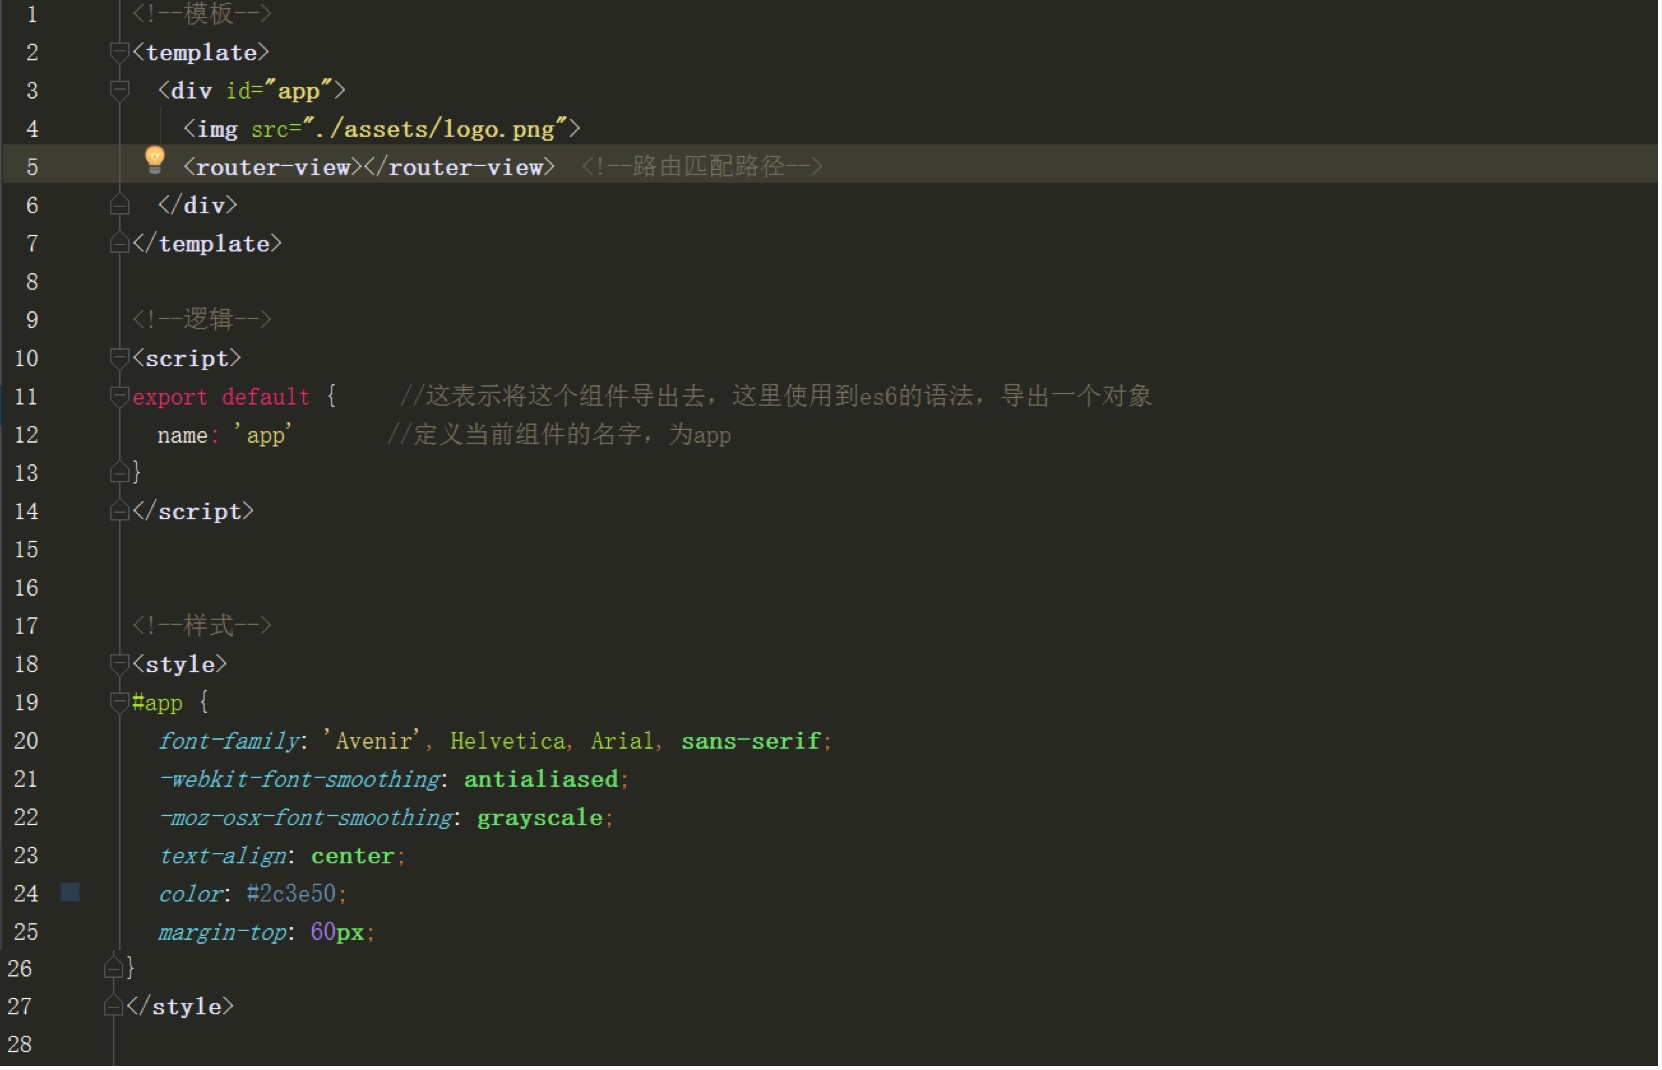Click the 'font-family' property name
1662x1070 pixels.
pyautogui.click(x=230, y=741)
